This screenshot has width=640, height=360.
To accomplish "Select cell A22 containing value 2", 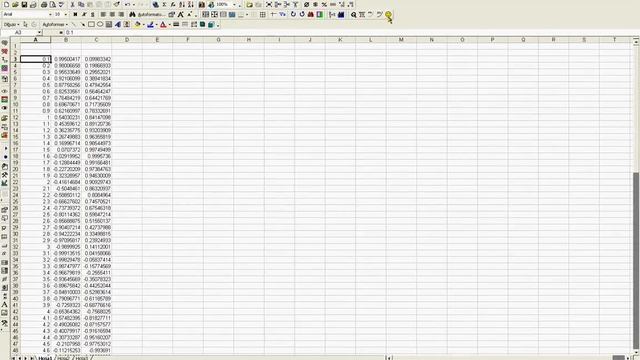I will (36, 182).
